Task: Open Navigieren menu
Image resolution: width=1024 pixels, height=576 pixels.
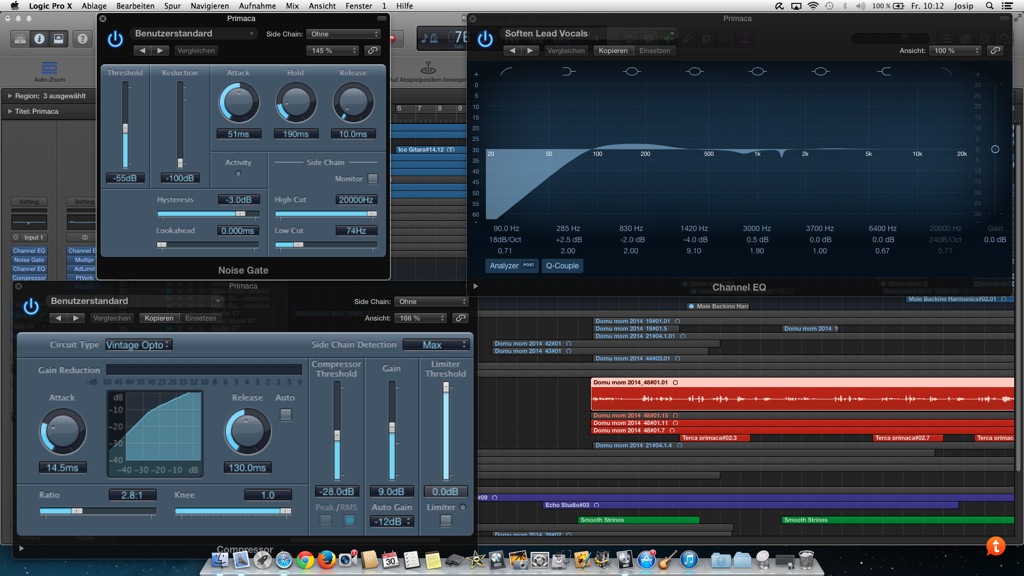Action: click(x=210, y=6)
